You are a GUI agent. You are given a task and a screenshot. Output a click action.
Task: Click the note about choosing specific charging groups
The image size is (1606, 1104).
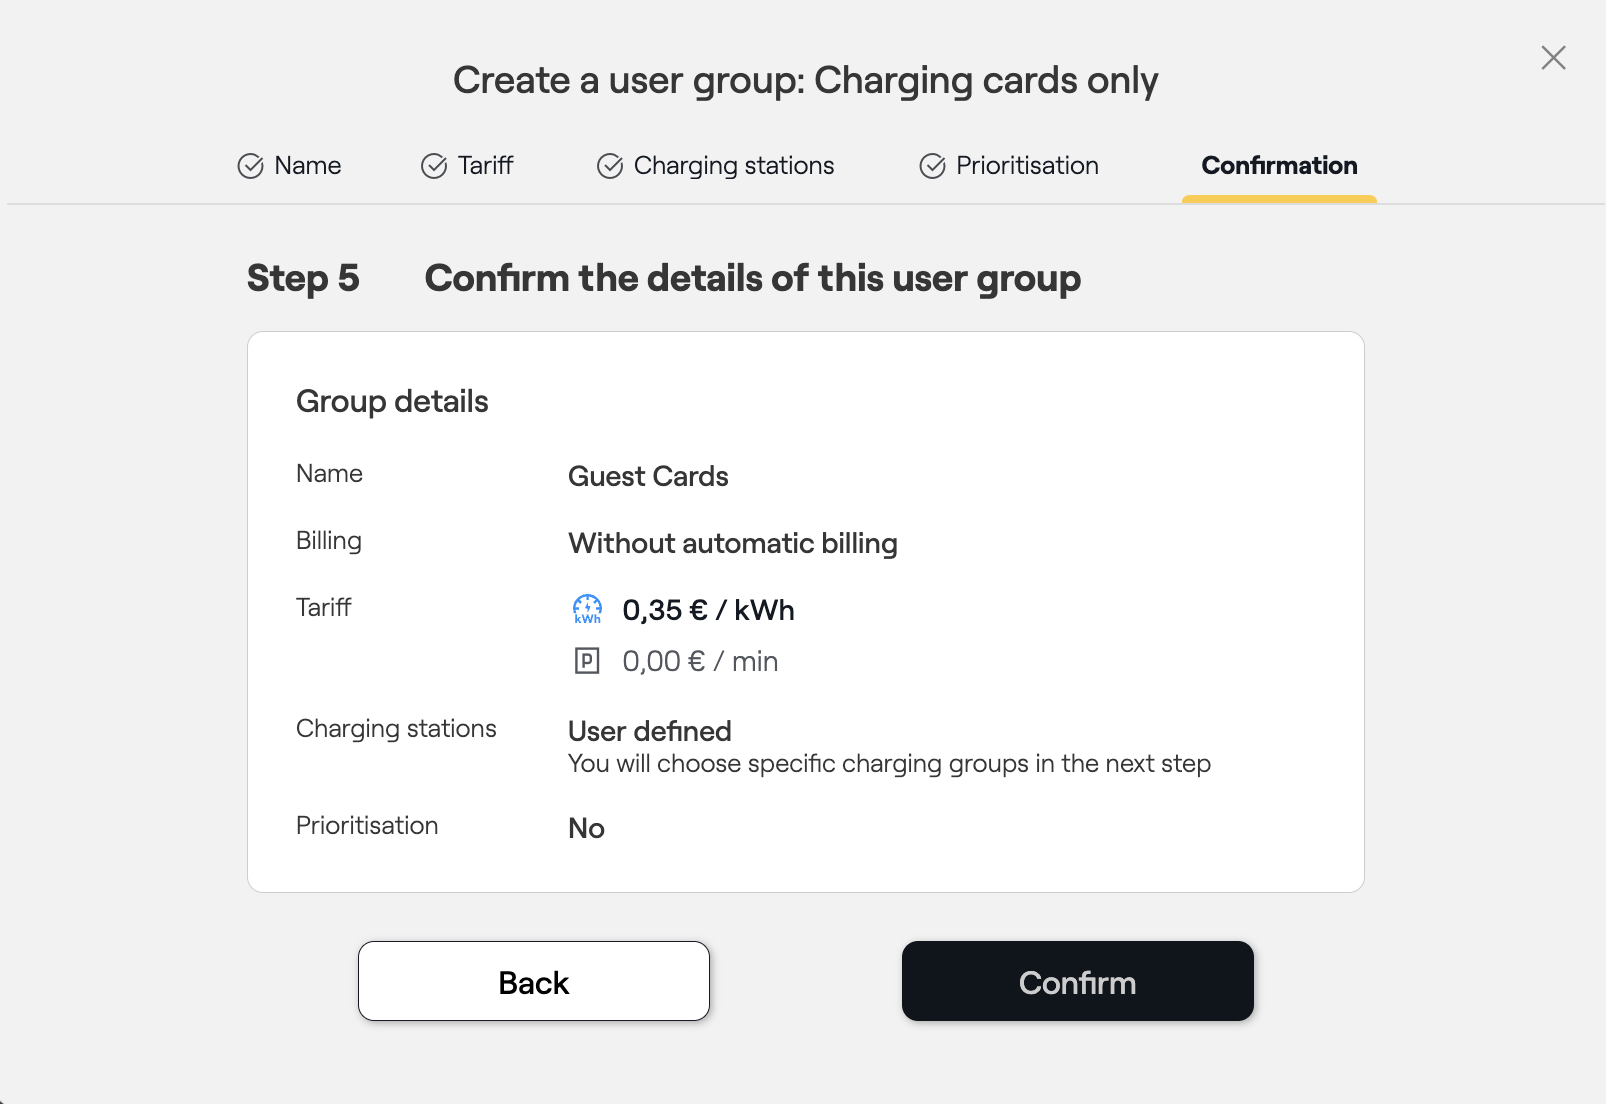coord(889,764)
